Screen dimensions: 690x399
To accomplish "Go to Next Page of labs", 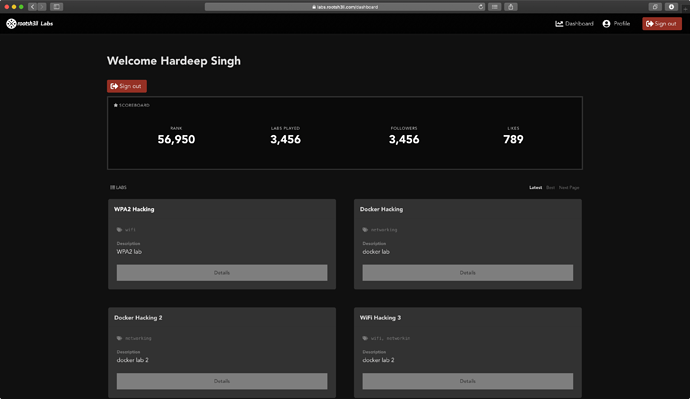I will click(569, 187).
